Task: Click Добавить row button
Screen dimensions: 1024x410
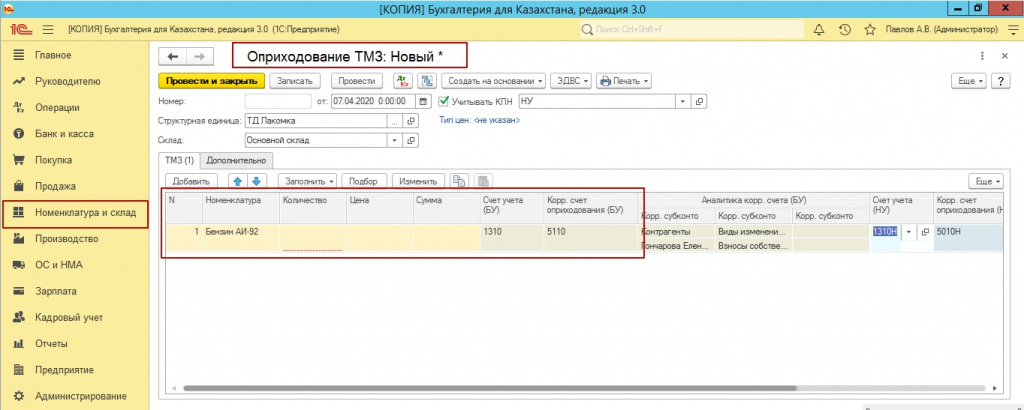Action: click(191, 181)
